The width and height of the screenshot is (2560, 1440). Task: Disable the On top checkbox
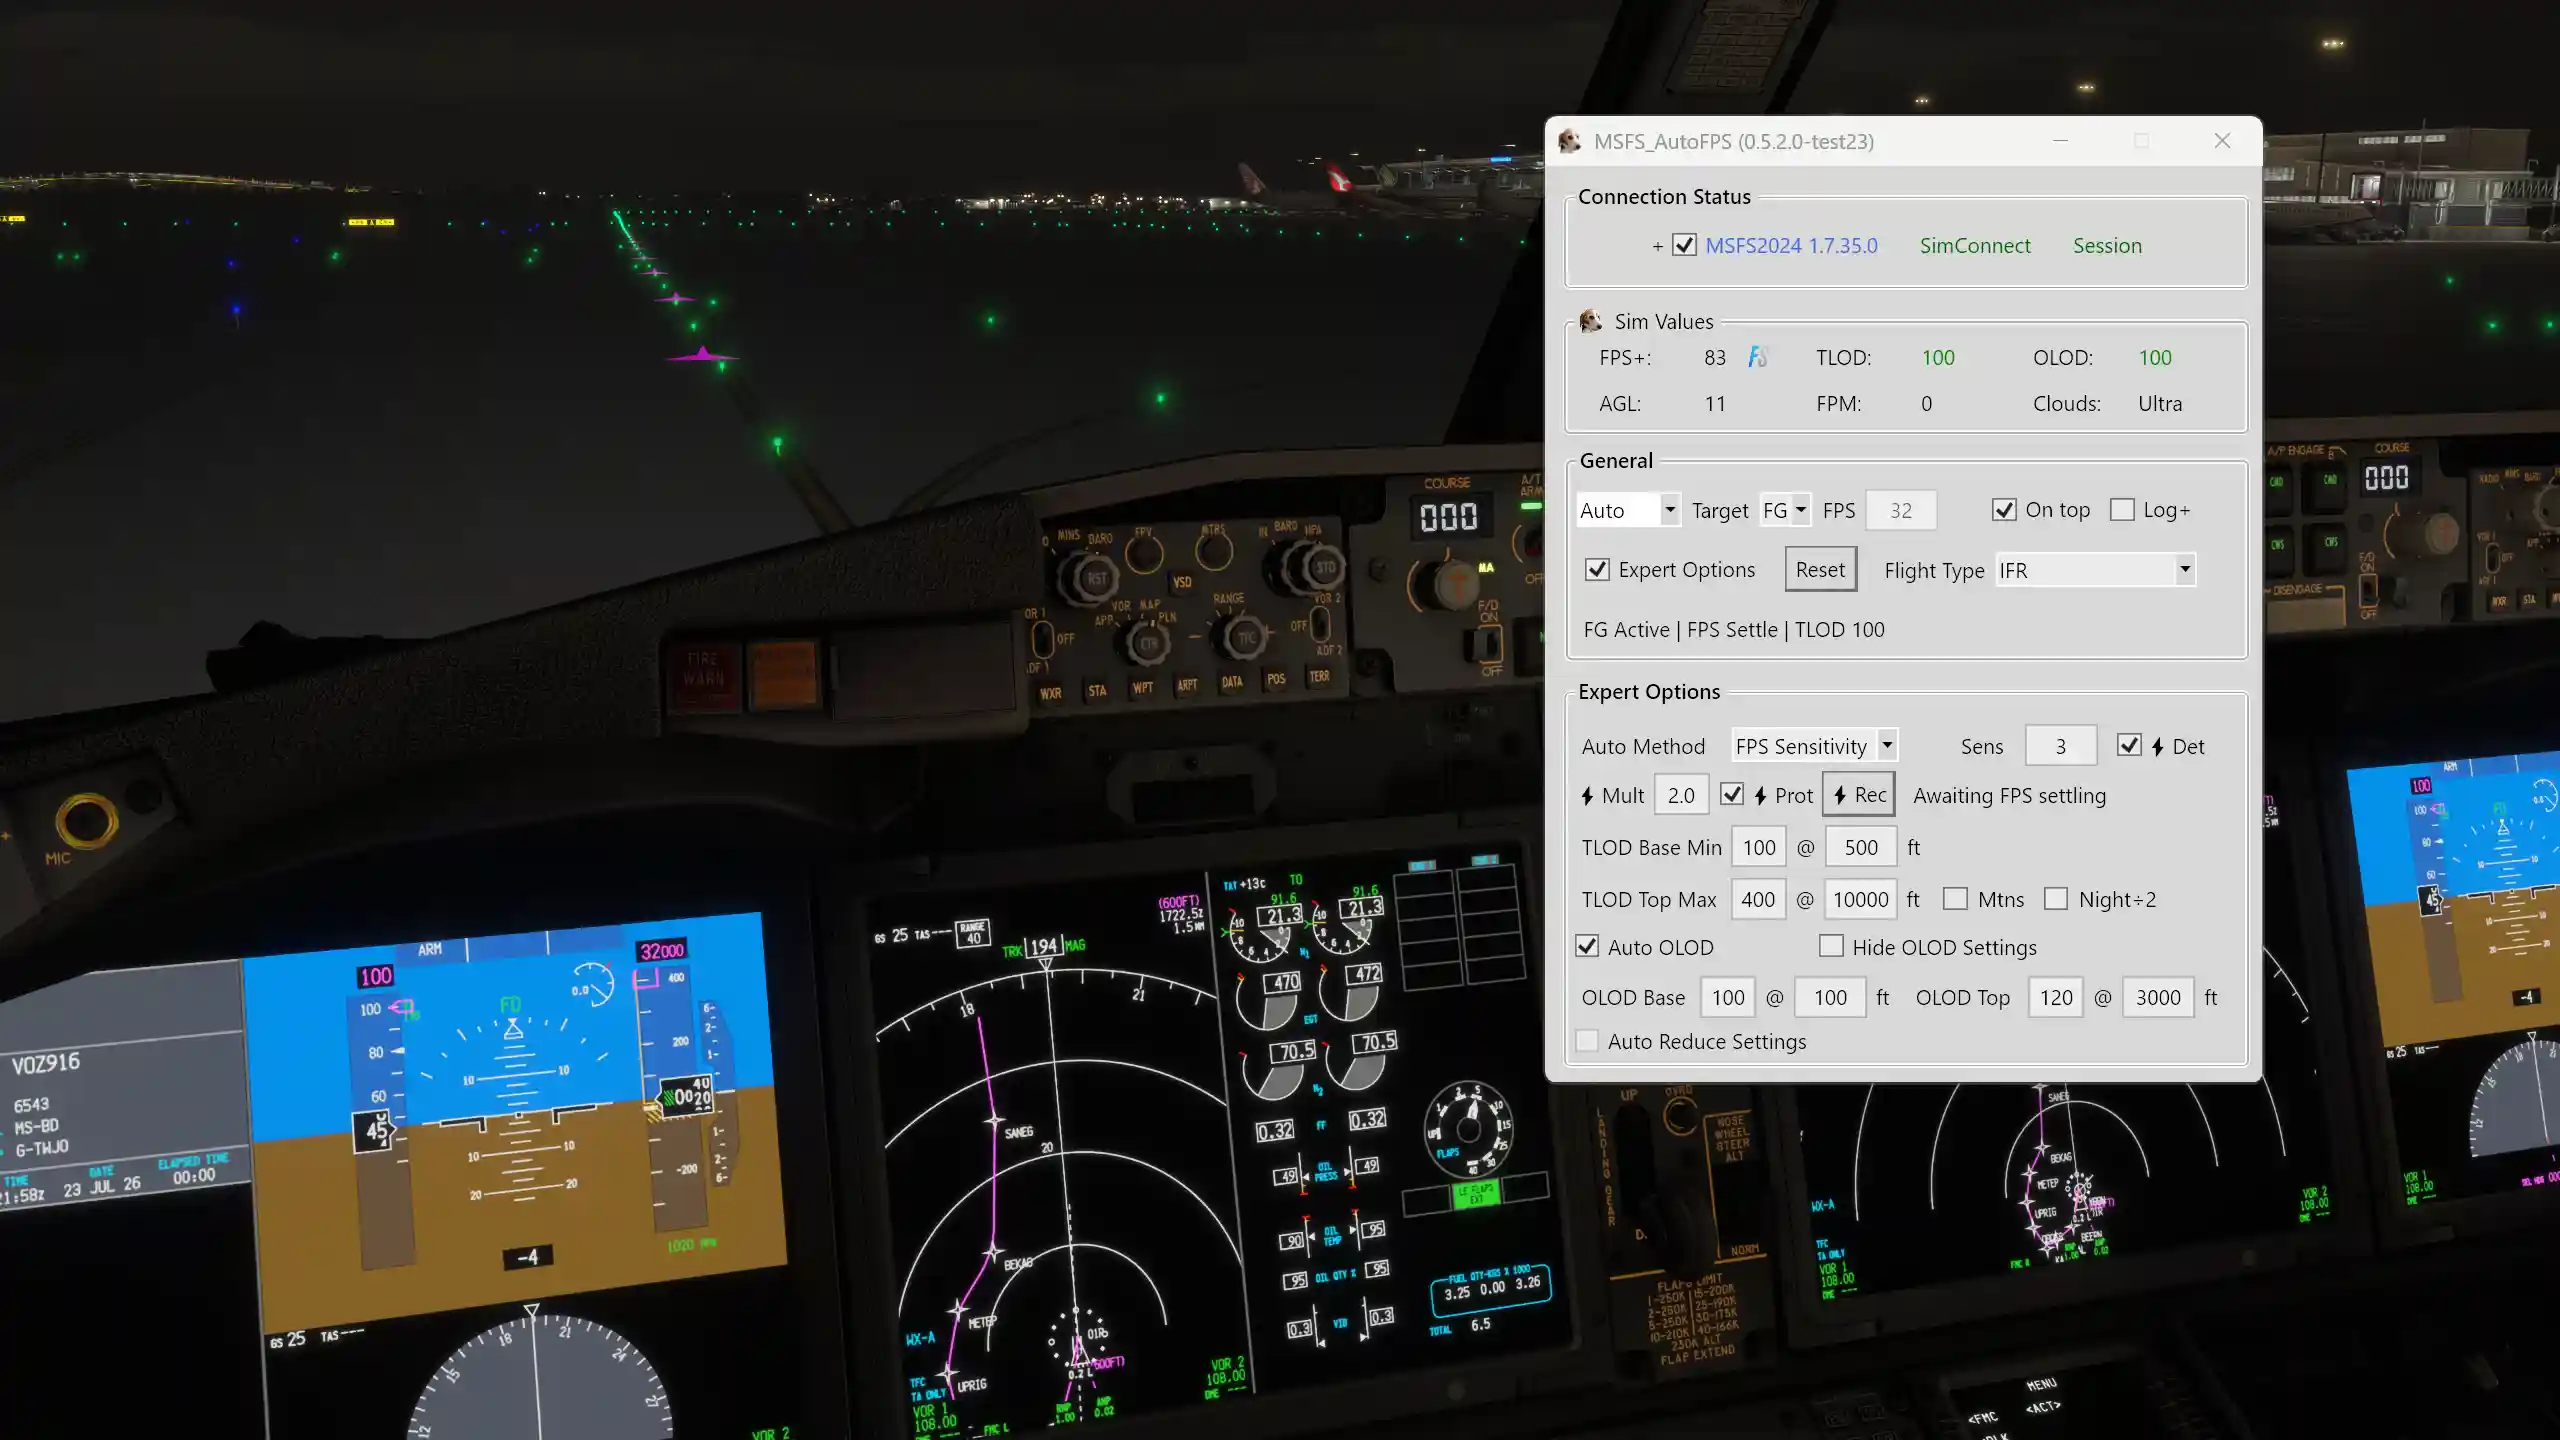(x=2004, y=510)
